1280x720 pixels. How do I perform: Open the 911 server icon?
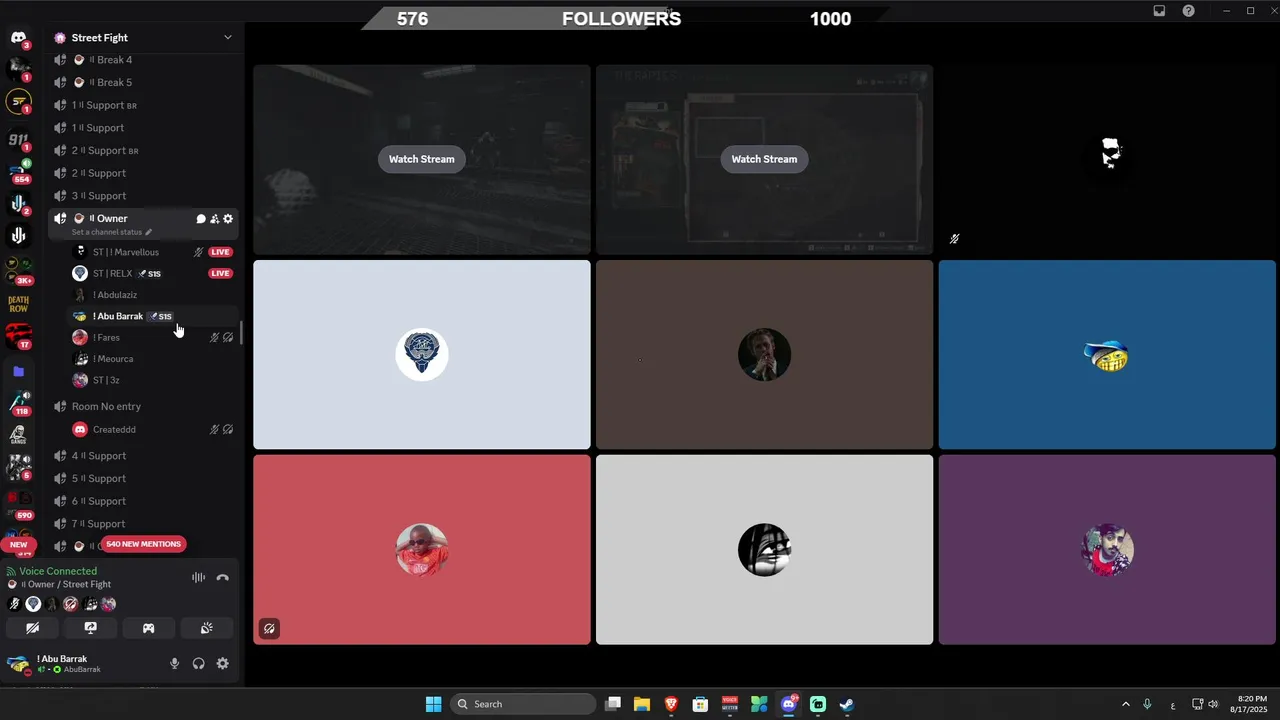click(18, 139)
